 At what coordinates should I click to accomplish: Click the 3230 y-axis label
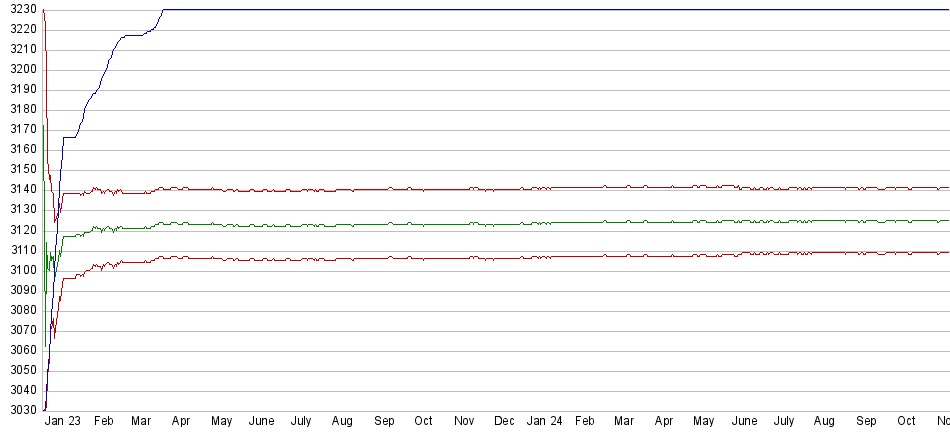pyautogui.click(x=19, y=9)
